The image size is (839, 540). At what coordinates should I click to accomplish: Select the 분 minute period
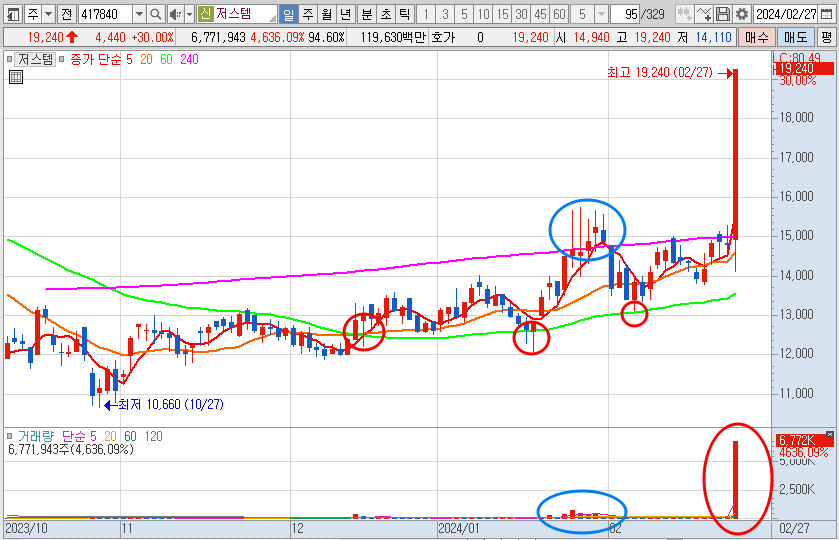point(367,14)
